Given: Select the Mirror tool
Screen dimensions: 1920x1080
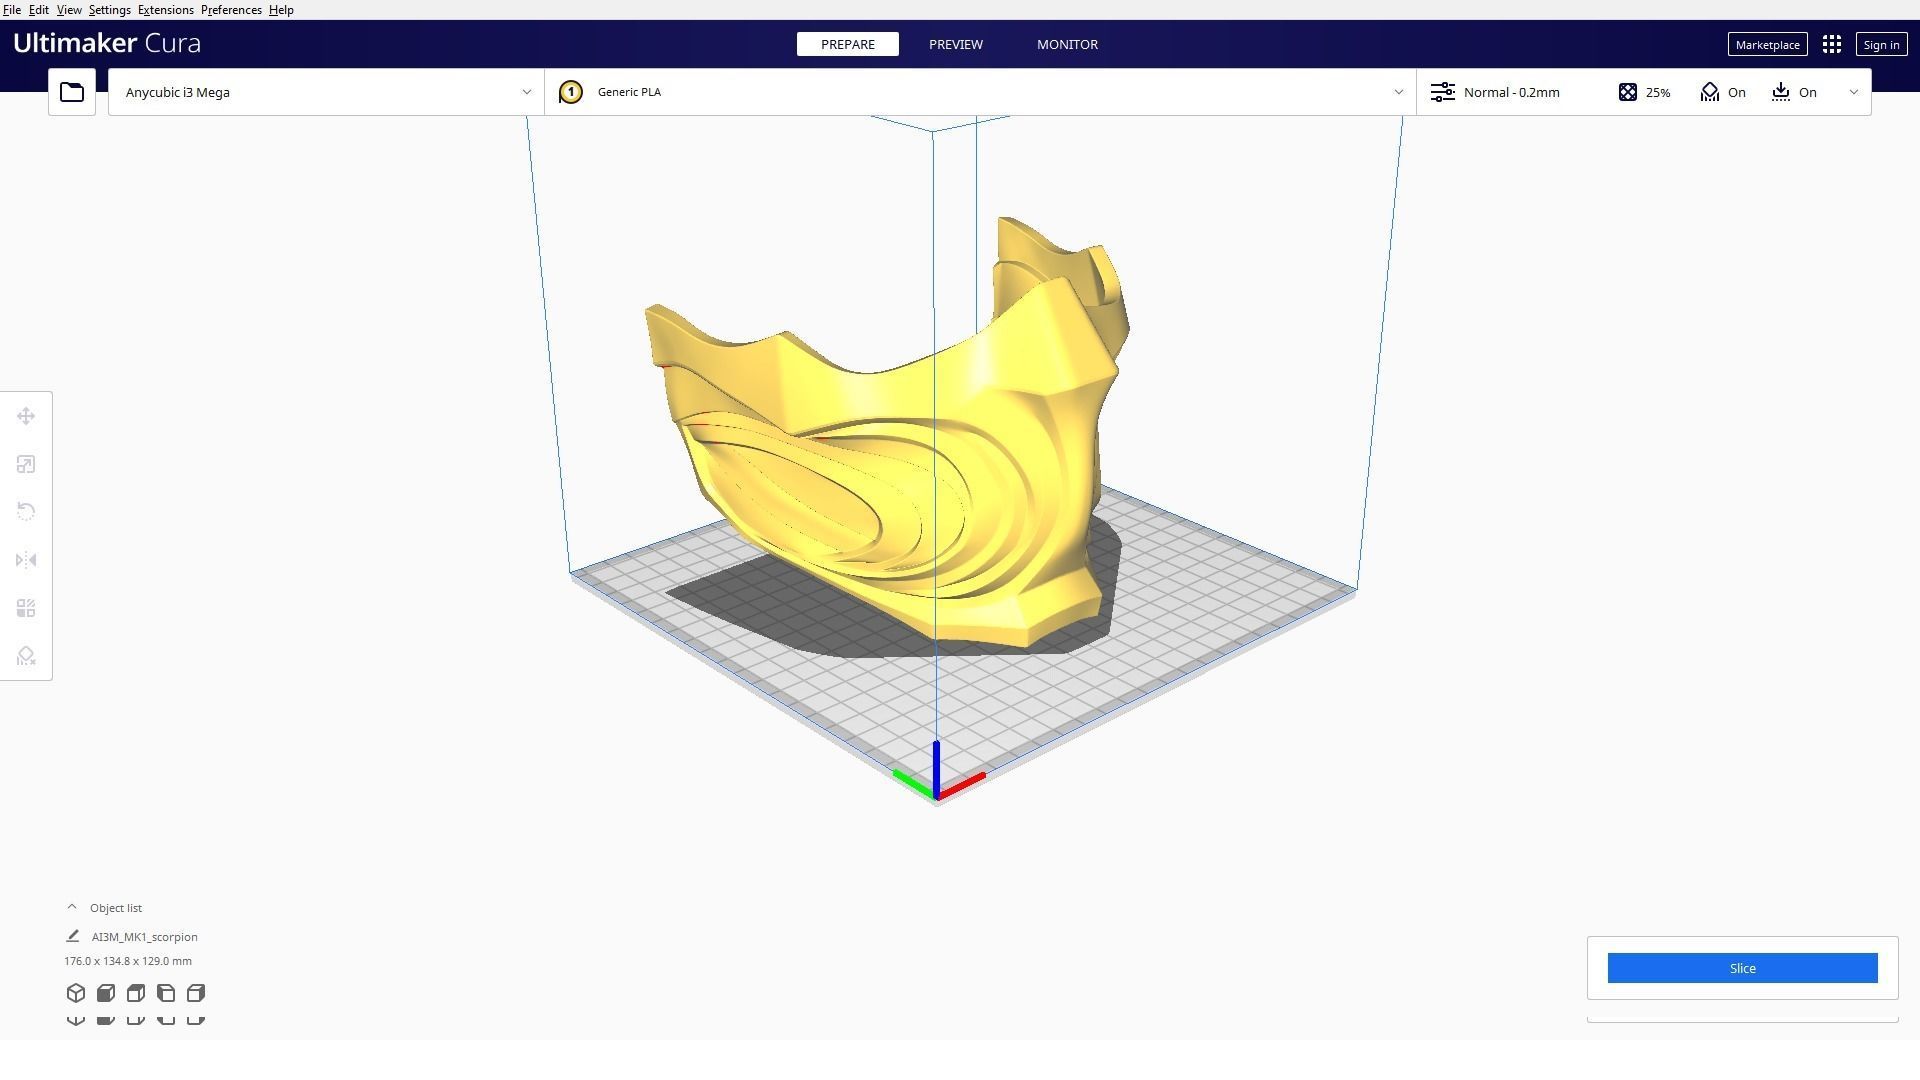Looking at the screenshot, I should pyautogui.click(x=26, y=560).
